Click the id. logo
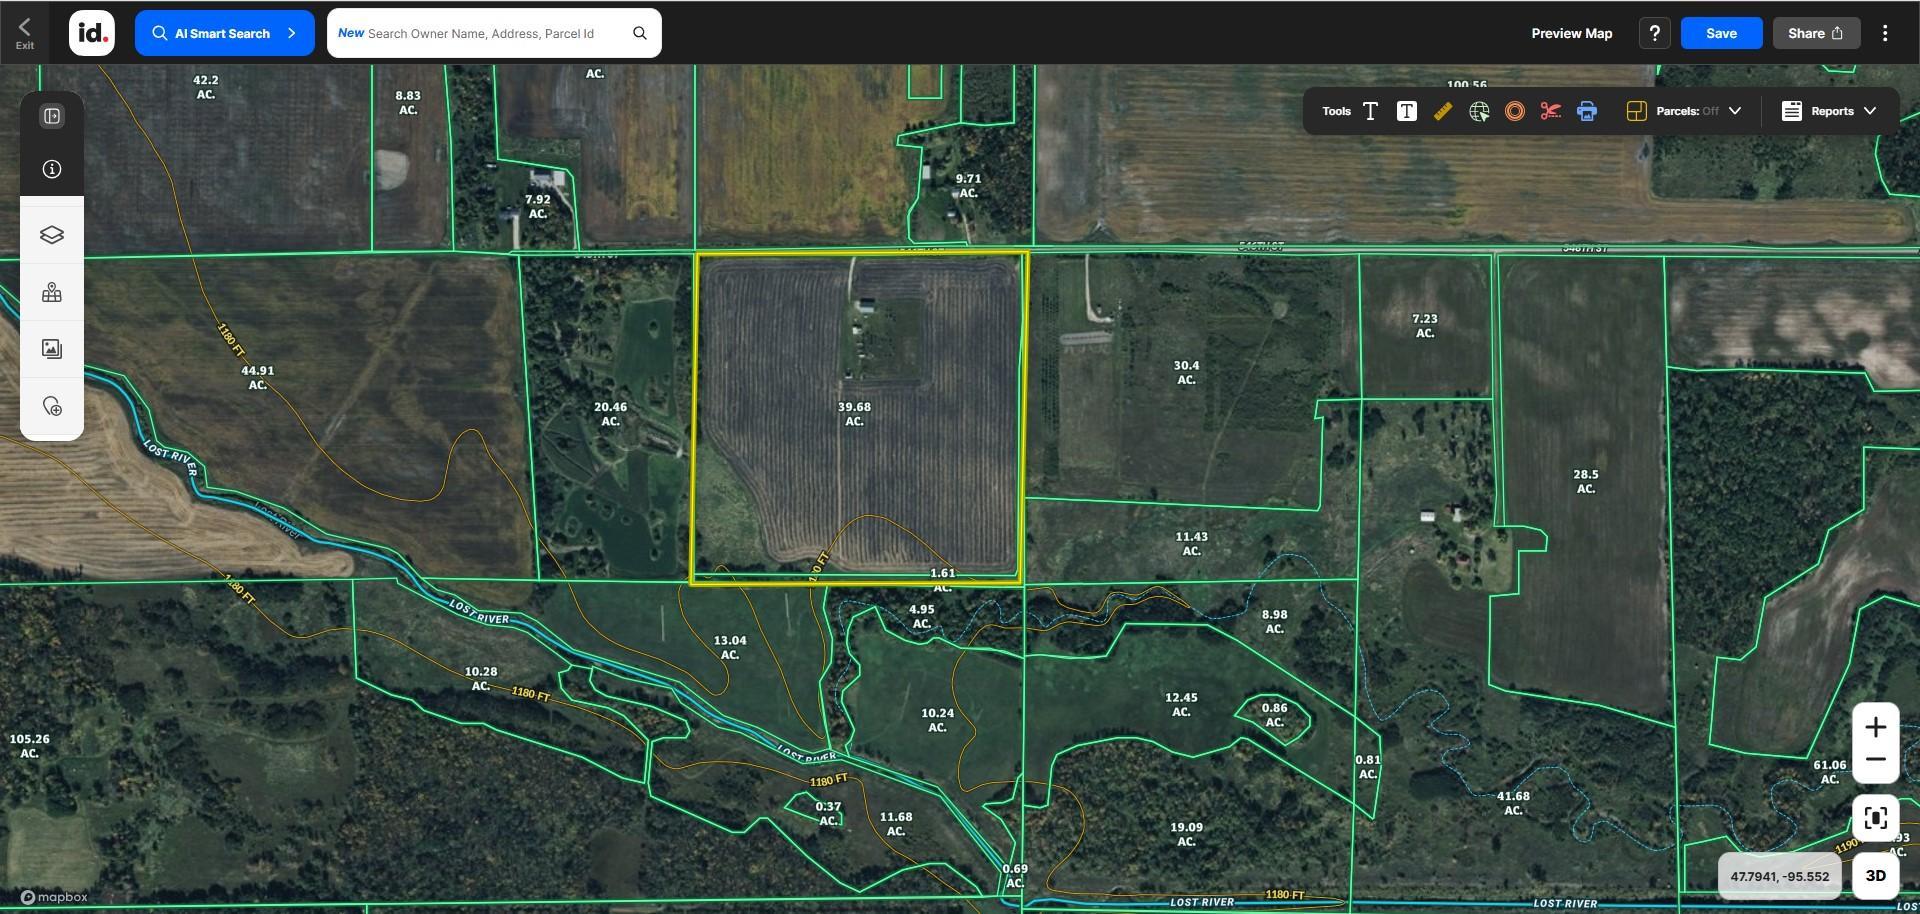The height and width of the screenshot is (914, 1920). [x=92, y=33]
